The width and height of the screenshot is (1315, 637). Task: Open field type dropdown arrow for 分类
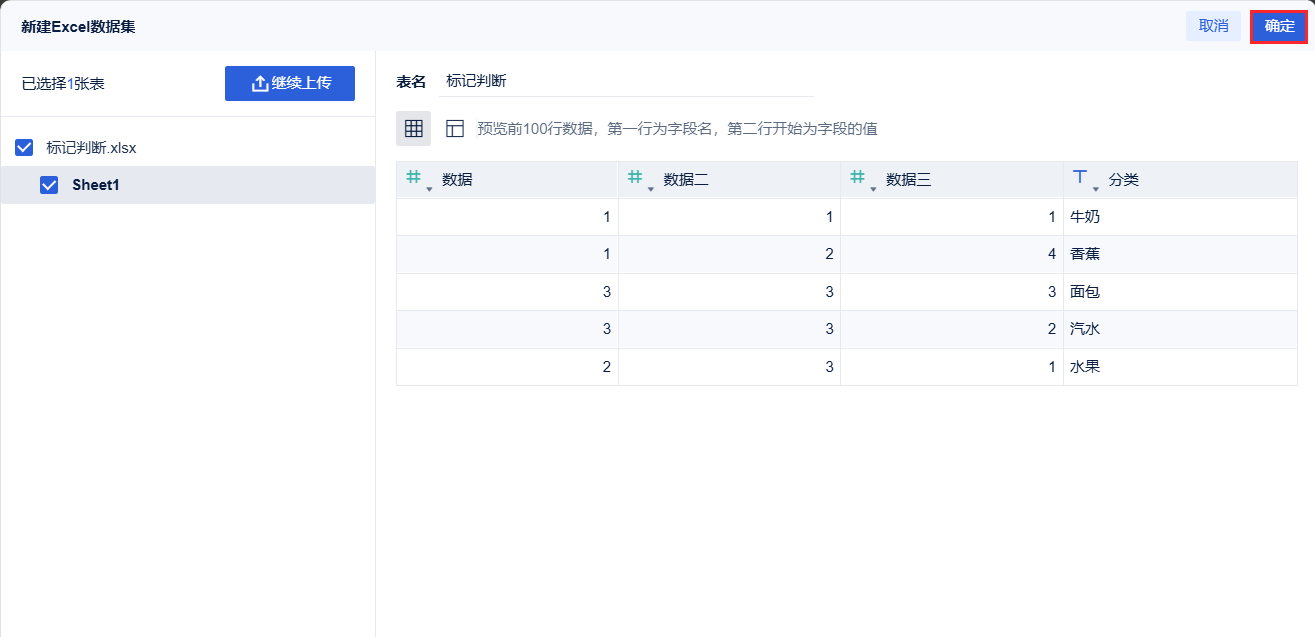(1096, 188)
